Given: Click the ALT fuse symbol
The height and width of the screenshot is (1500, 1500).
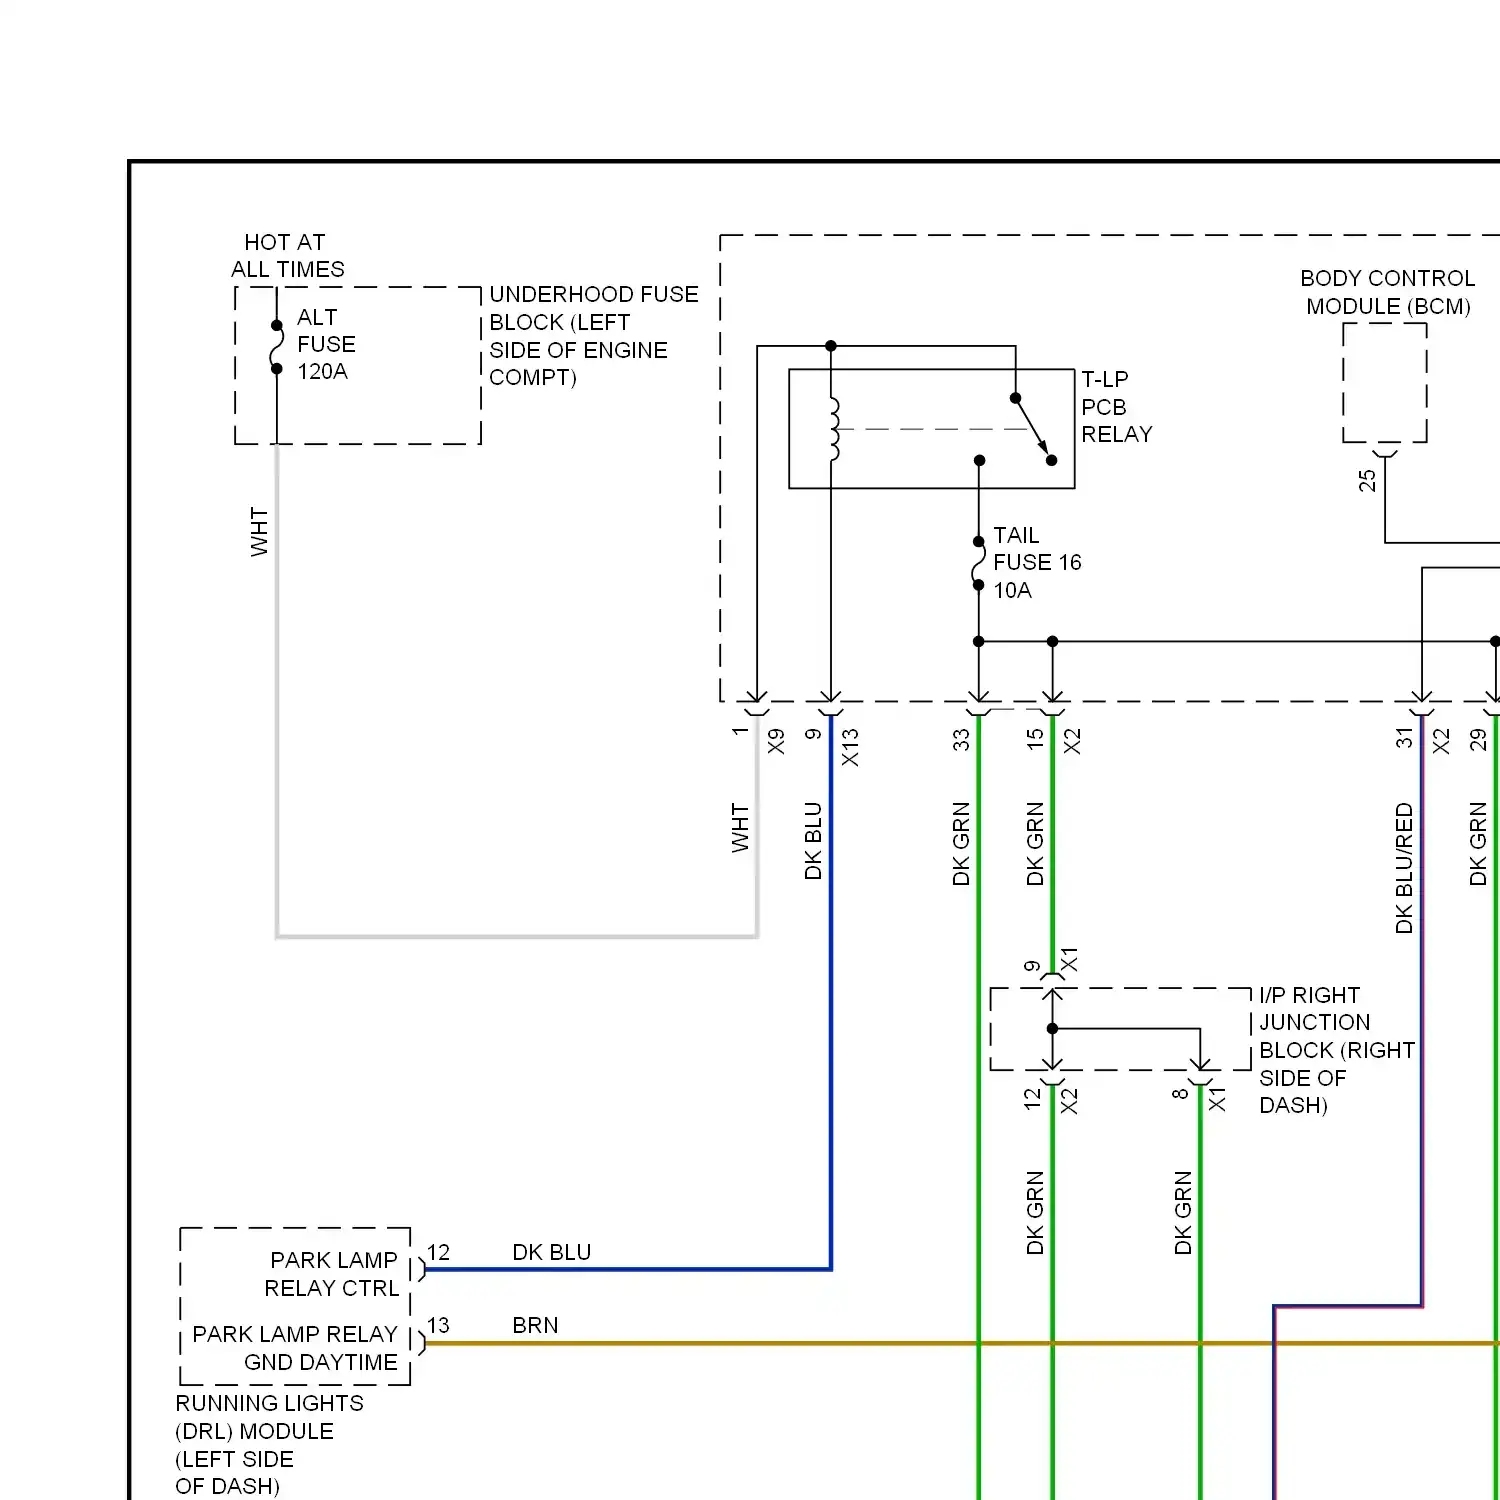Looking at the screenshot, I should [x=276, y=347].
